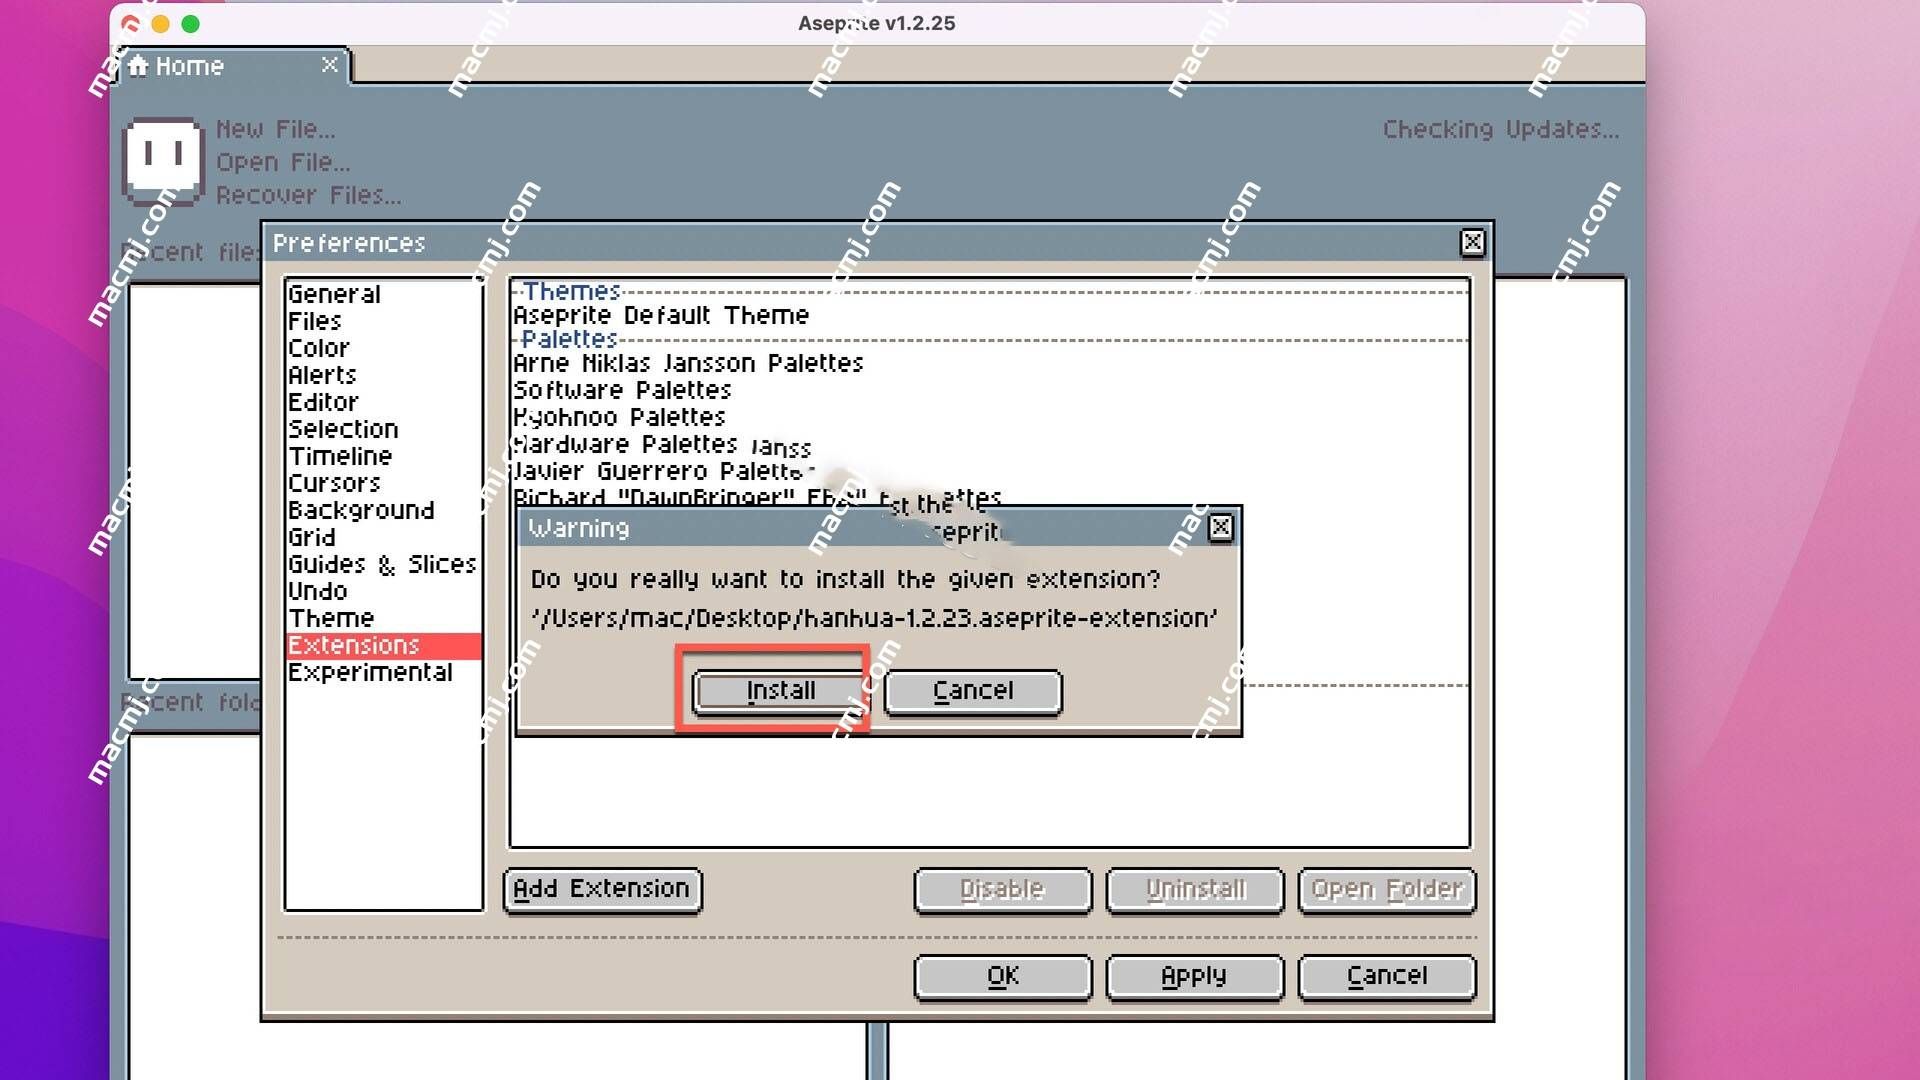
Task: Close the Warning dialog with X icon
Action: (1221, 528)
